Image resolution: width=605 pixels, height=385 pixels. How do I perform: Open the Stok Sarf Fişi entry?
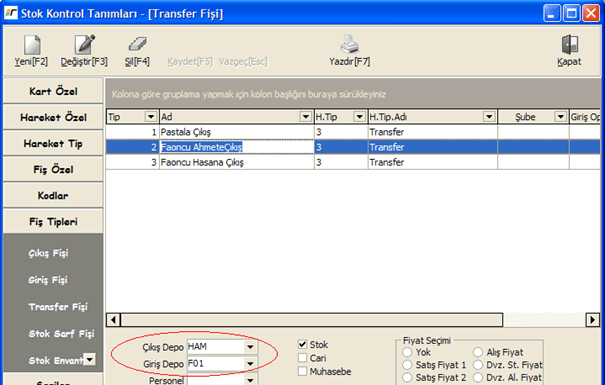[x=61, y=333]
